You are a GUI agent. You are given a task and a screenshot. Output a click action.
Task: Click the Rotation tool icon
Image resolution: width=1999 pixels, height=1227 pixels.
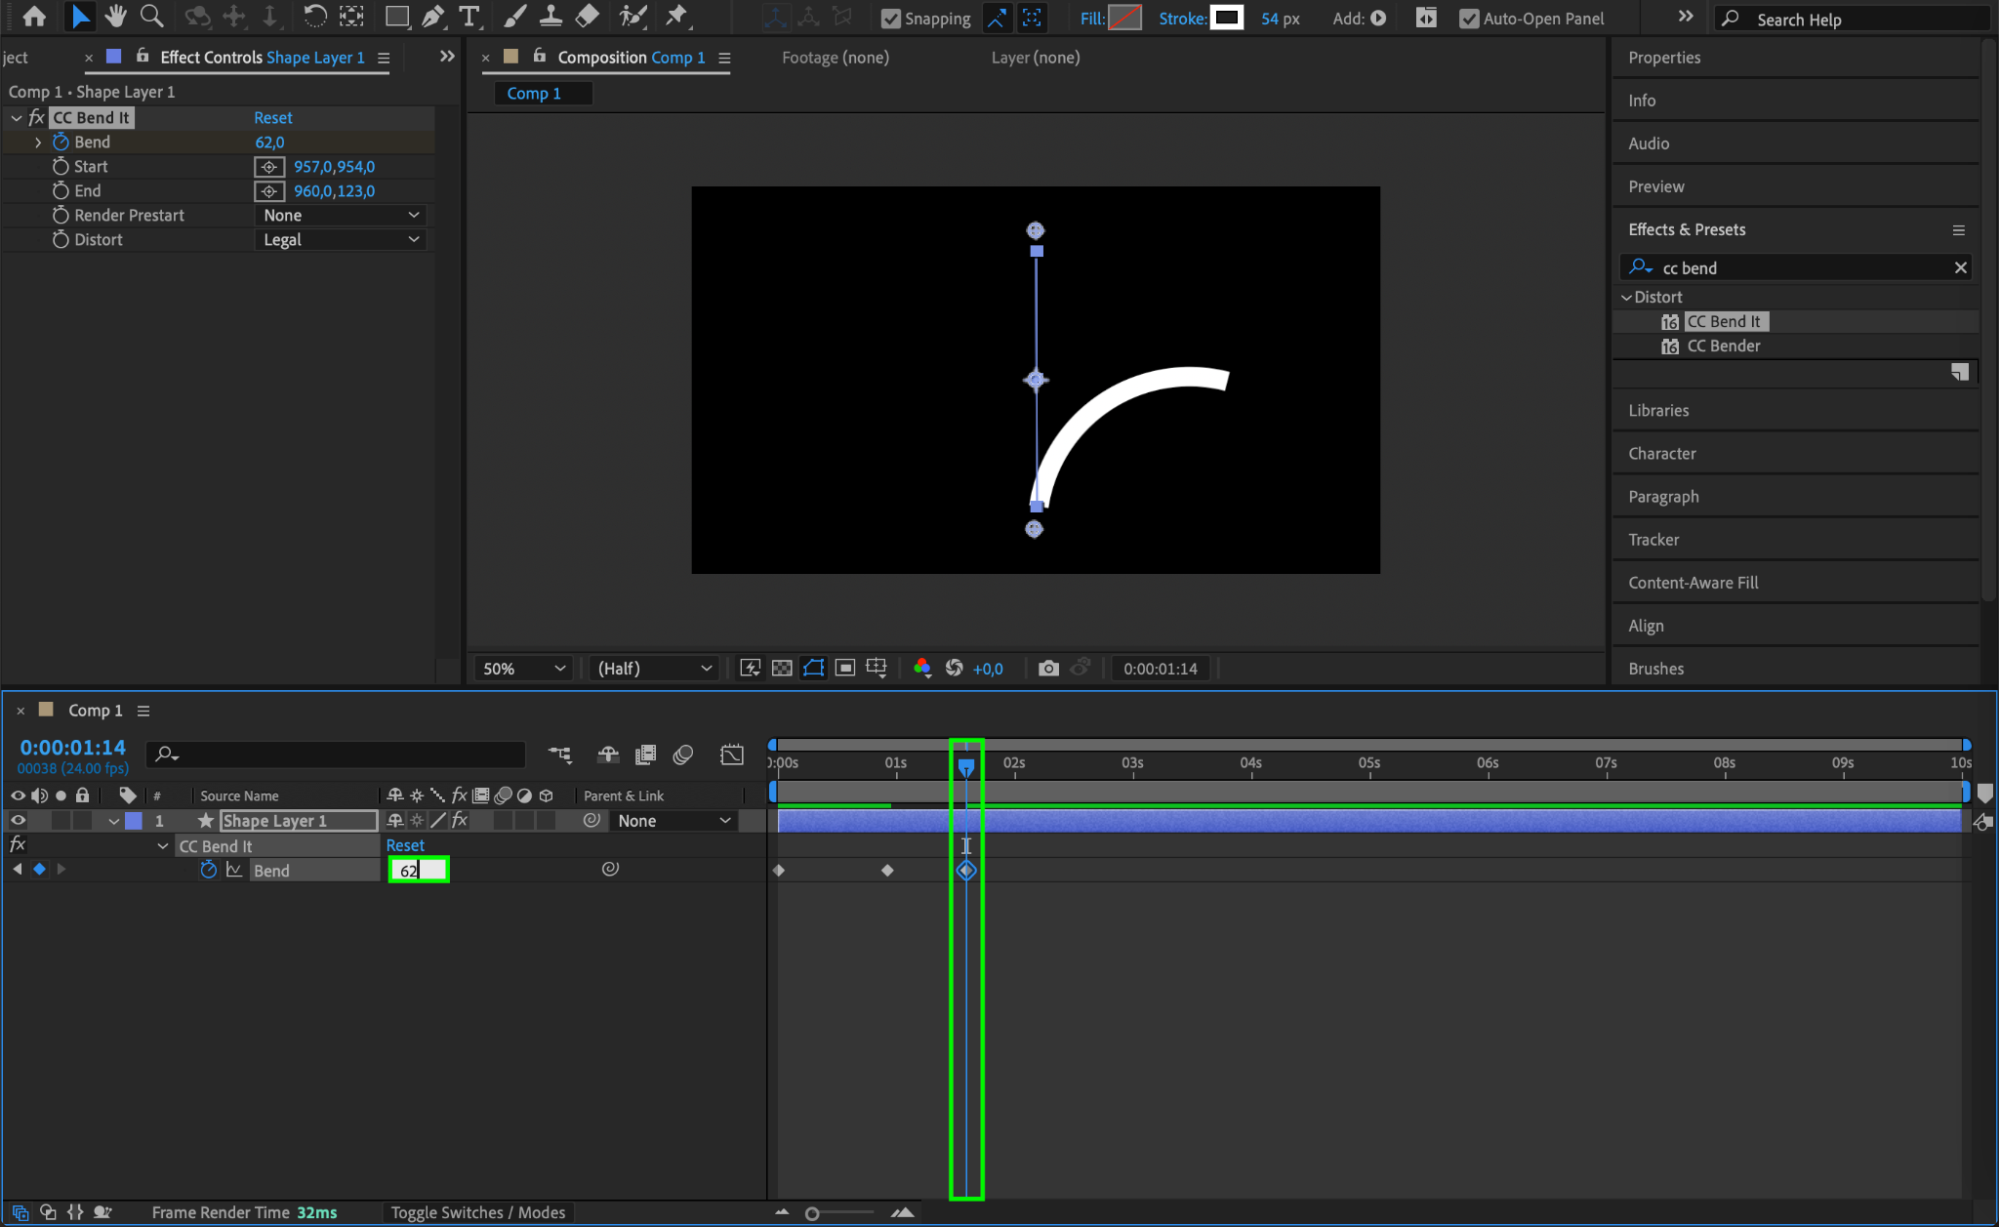pos(314,16)
